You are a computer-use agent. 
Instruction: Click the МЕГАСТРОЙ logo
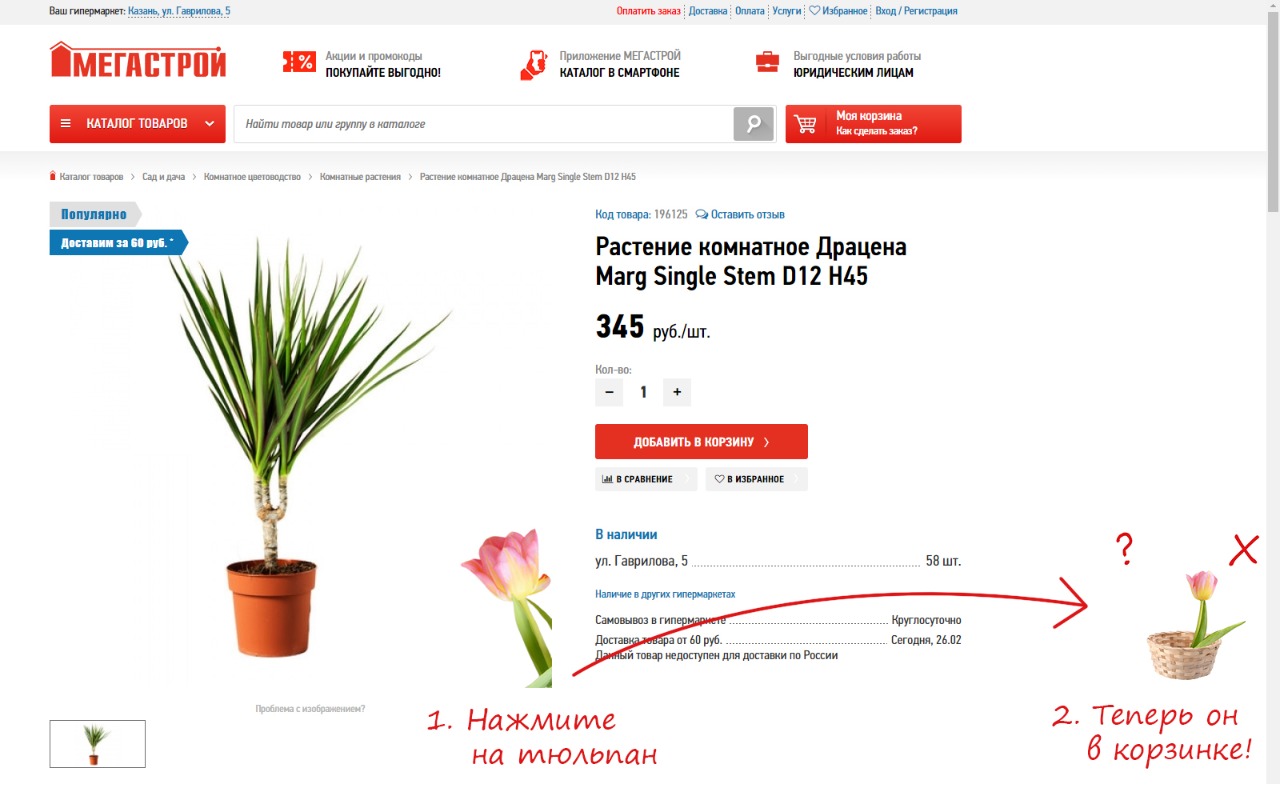pyautogui.click(x=138, y=60)
